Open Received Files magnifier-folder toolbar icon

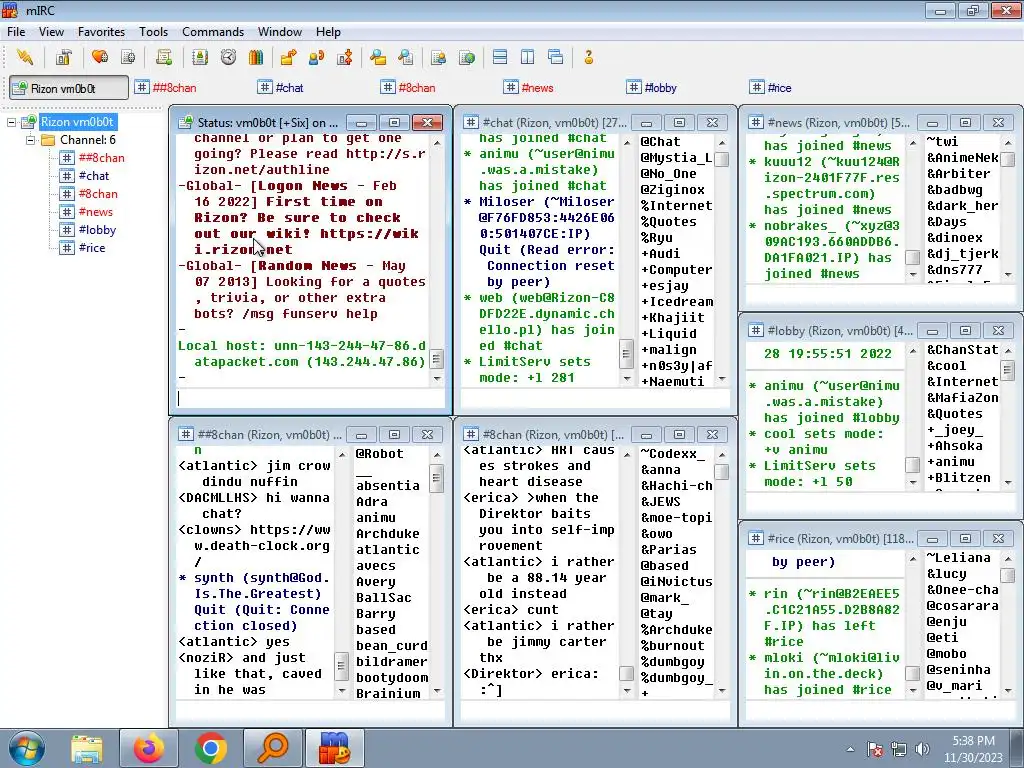(377, 57)
